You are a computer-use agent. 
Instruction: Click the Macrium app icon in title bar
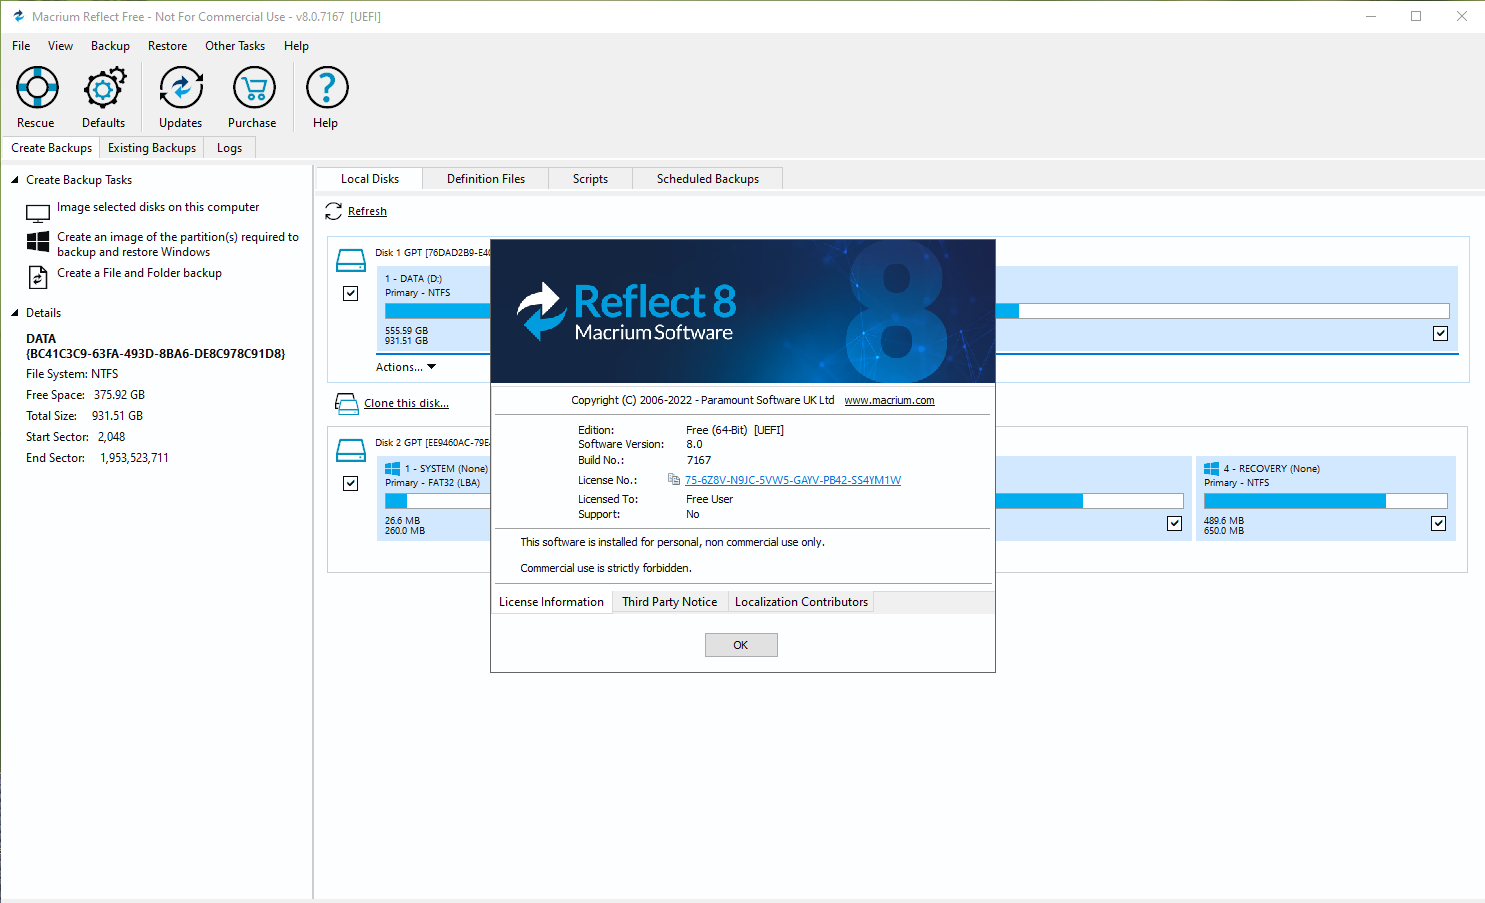pyautogui.click(x=18, y=16)
